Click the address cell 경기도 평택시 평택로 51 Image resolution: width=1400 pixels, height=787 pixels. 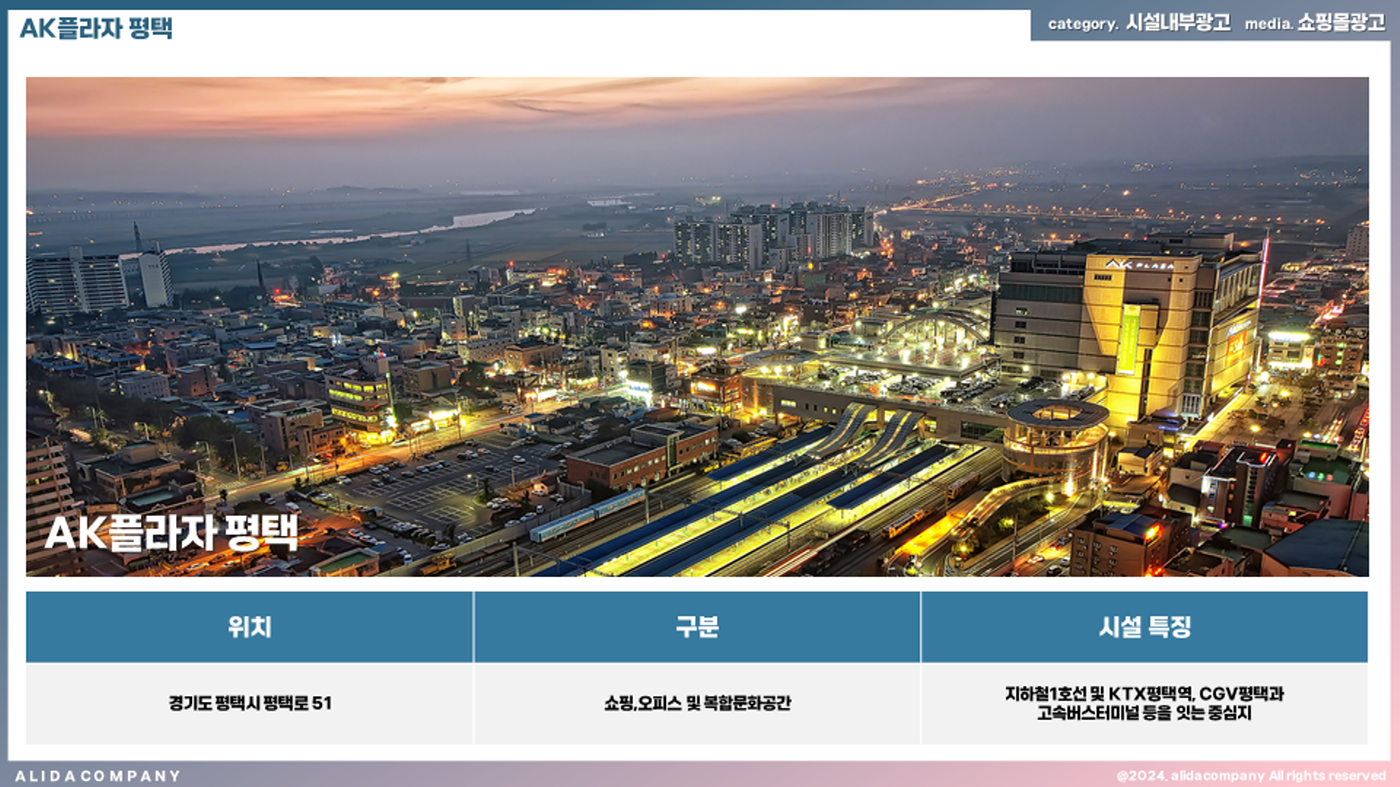point(249,703)
